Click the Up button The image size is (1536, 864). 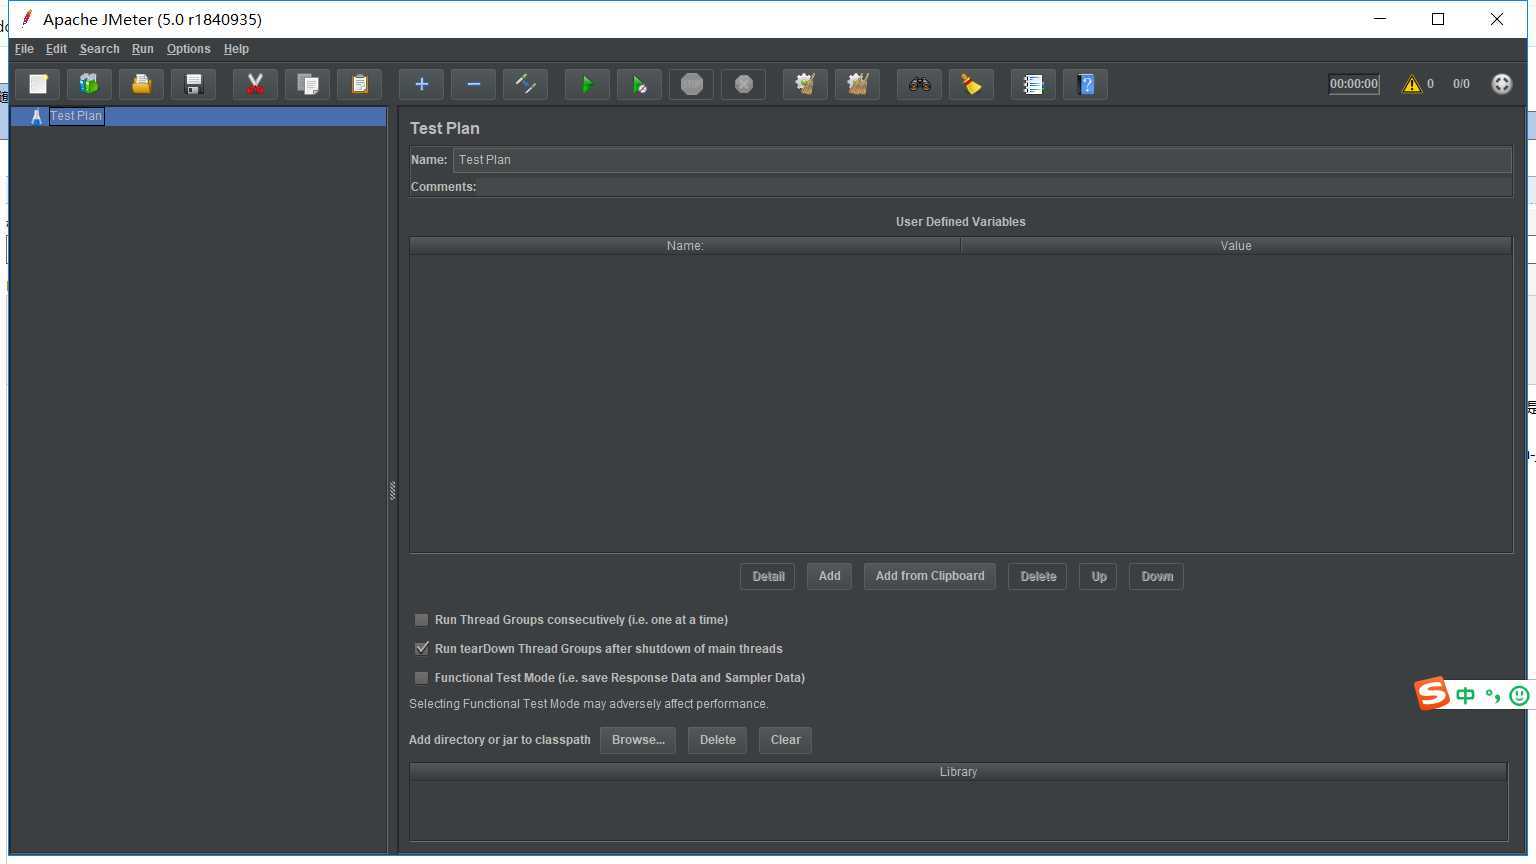point(1098,576)
